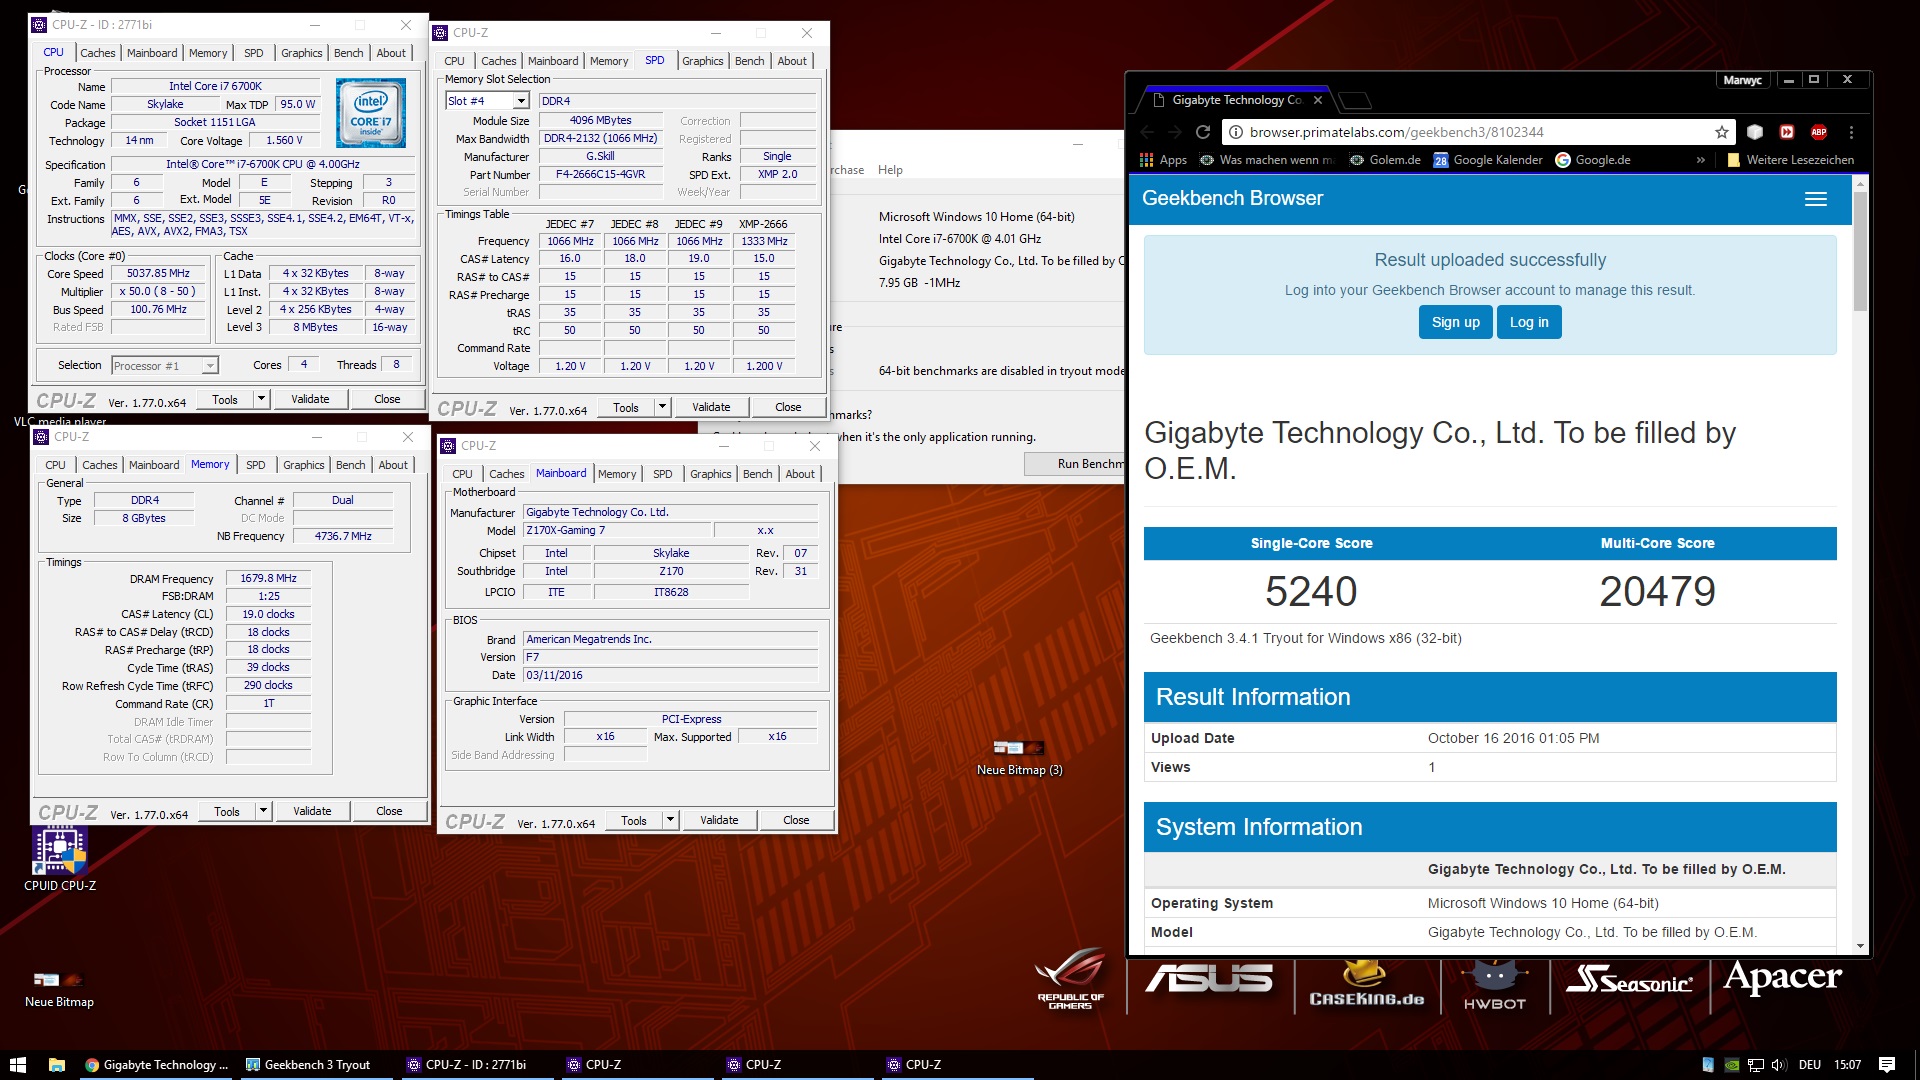This screenshot has height=1080, width=1920.
Task: Click the Part Number F4-2666C15-4GVR field
Action: (601, 174)
